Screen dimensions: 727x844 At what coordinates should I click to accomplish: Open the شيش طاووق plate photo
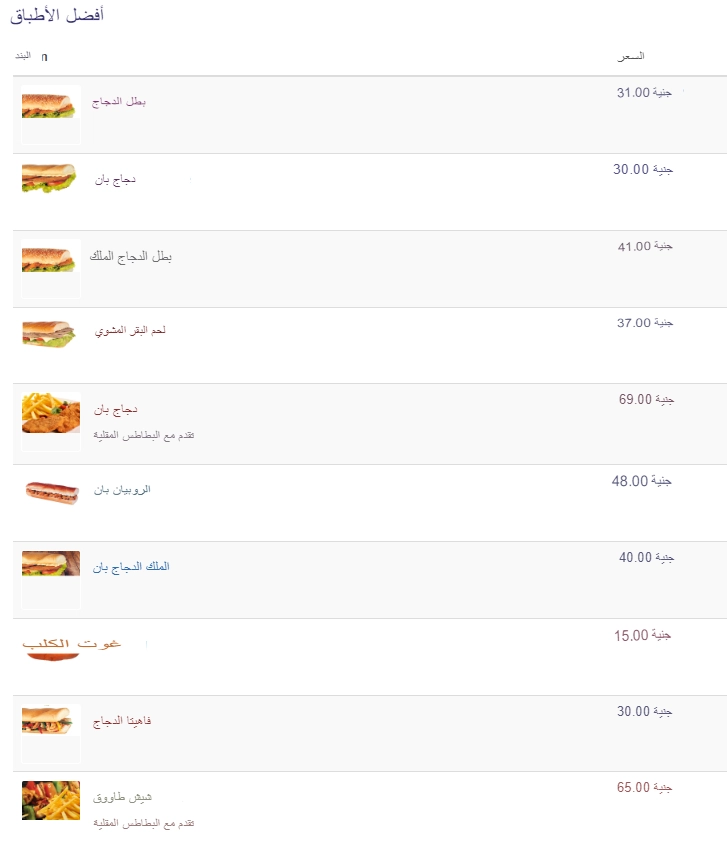tap(51, 800)
